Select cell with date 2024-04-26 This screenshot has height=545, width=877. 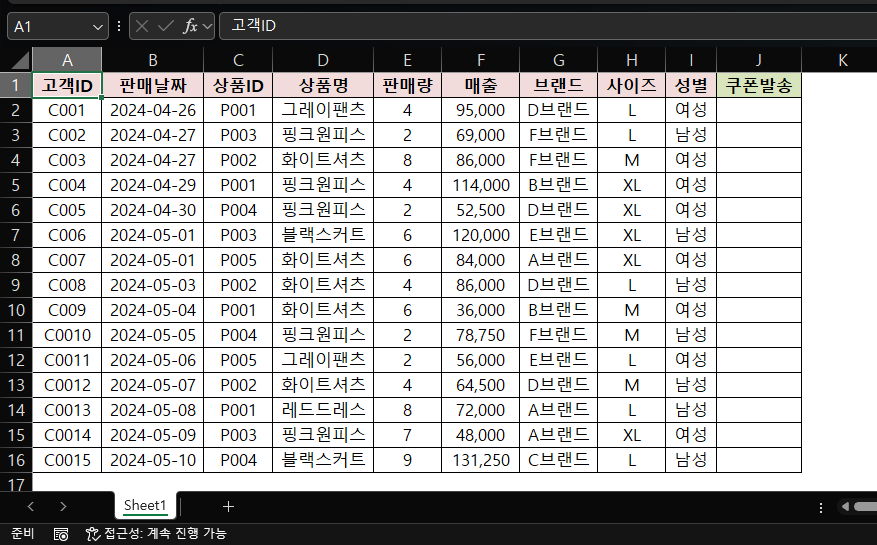tap(153, 110)
